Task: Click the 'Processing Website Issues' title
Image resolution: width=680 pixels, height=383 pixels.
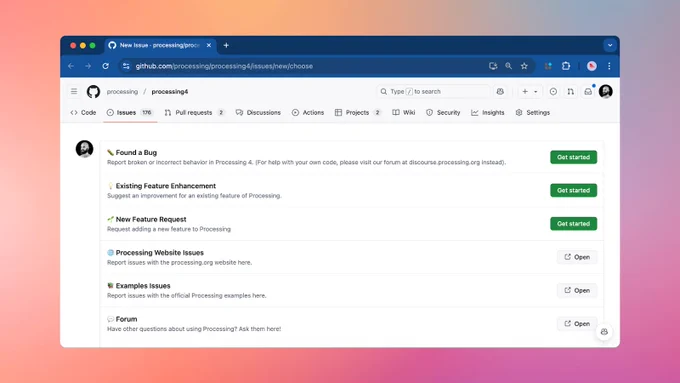Action: click(x=160, y=252)
